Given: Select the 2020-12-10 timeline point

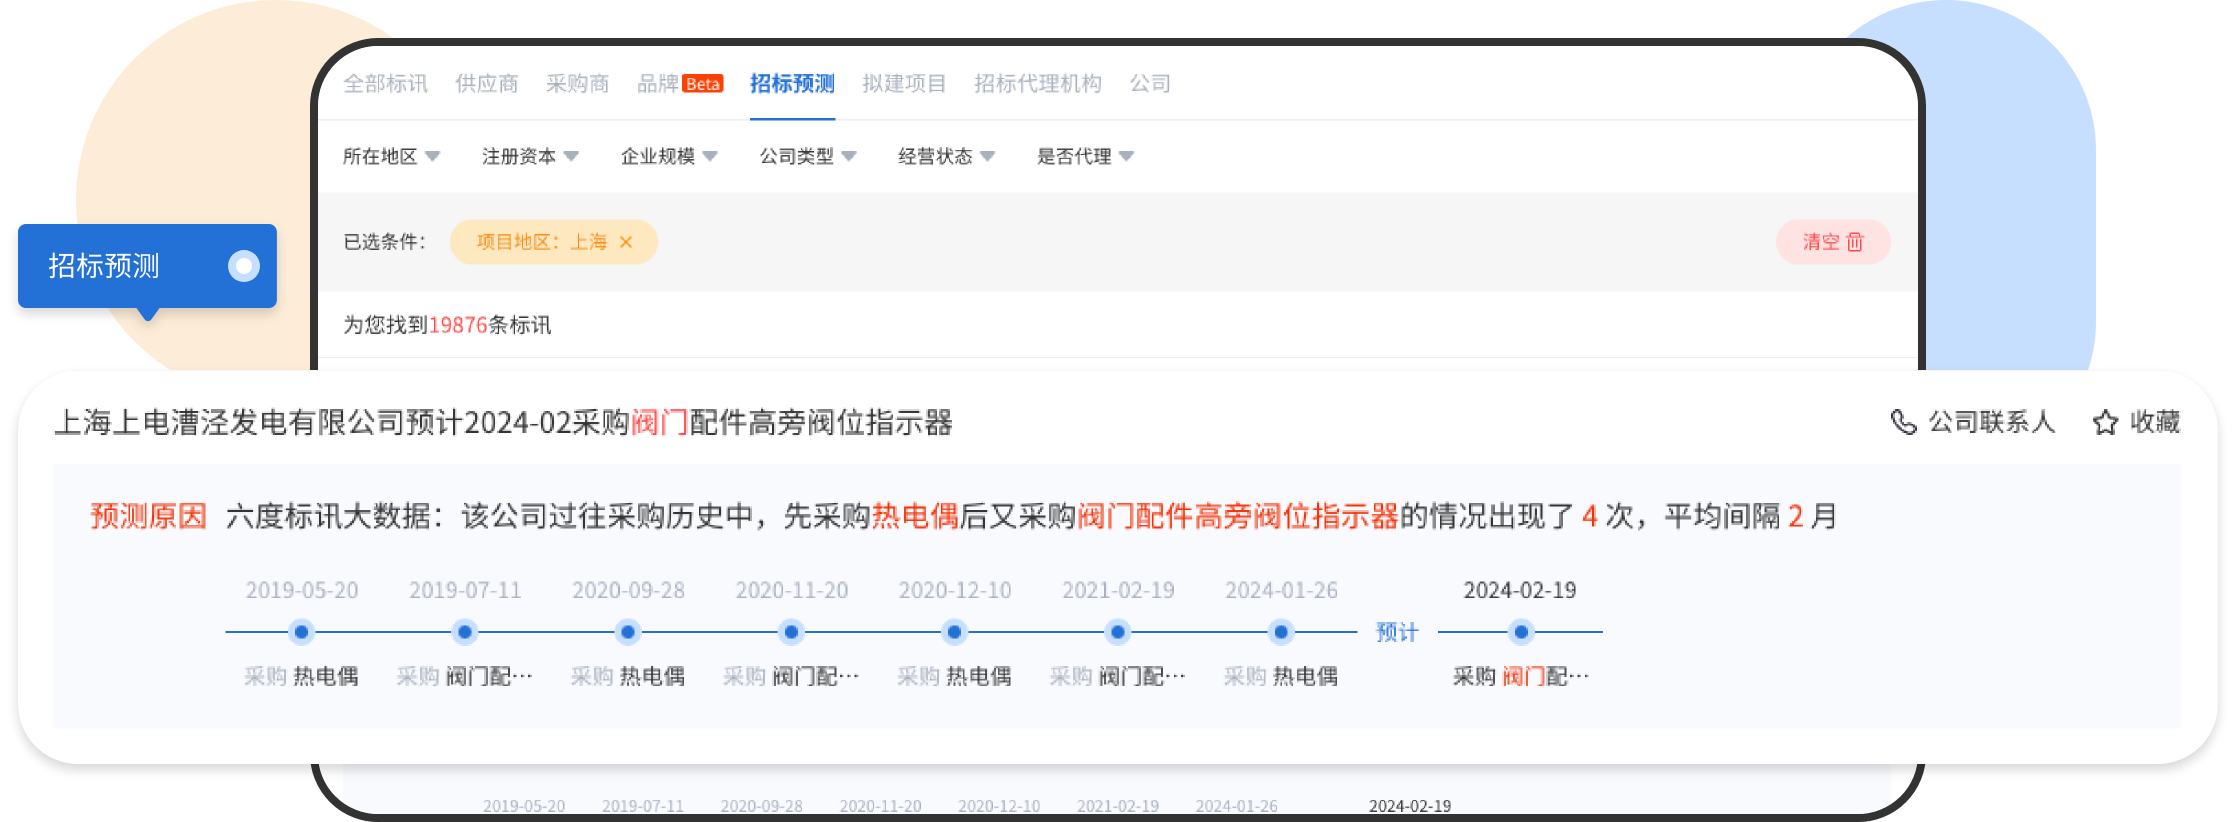Looking at the screenshot, I should [954, 632].
